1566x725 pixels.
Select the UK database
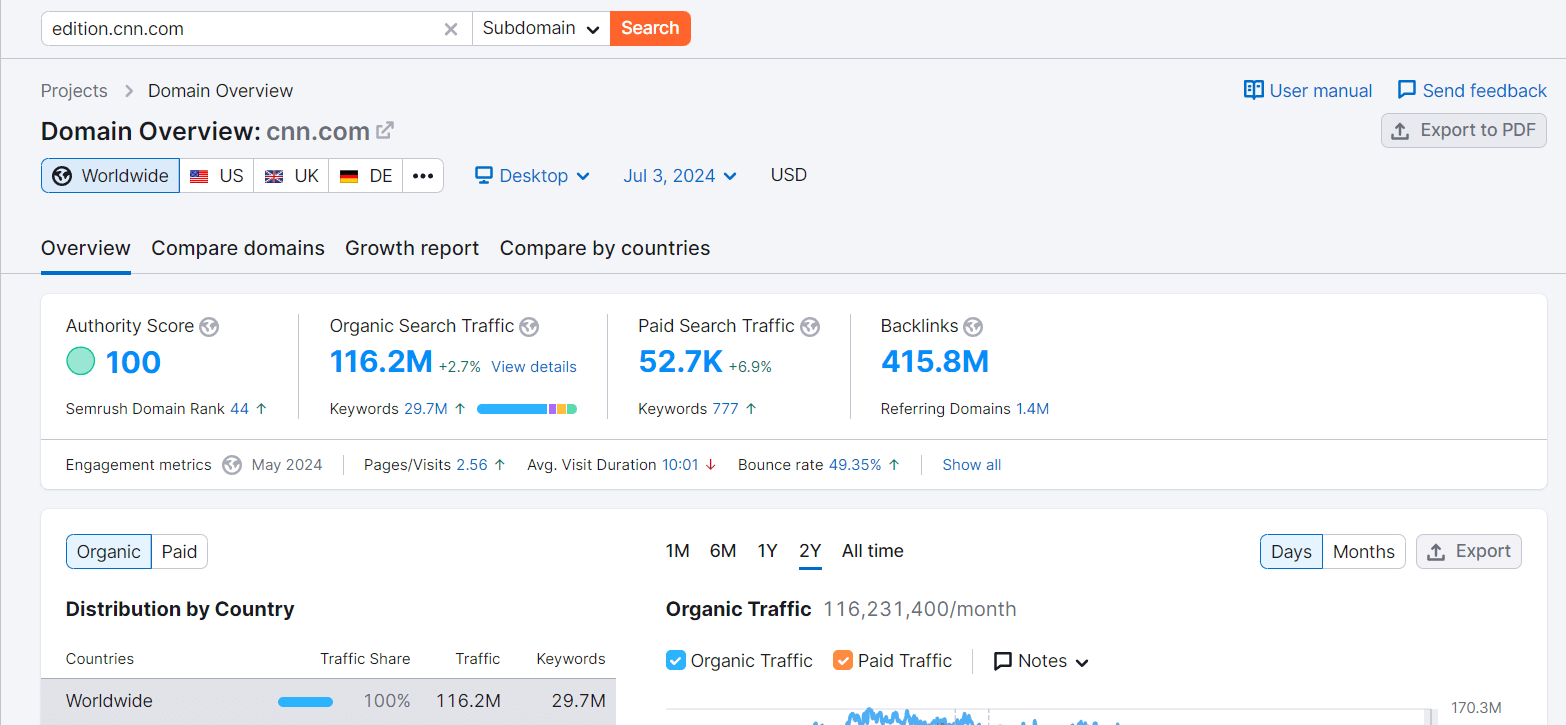click(x=292, y=176)
